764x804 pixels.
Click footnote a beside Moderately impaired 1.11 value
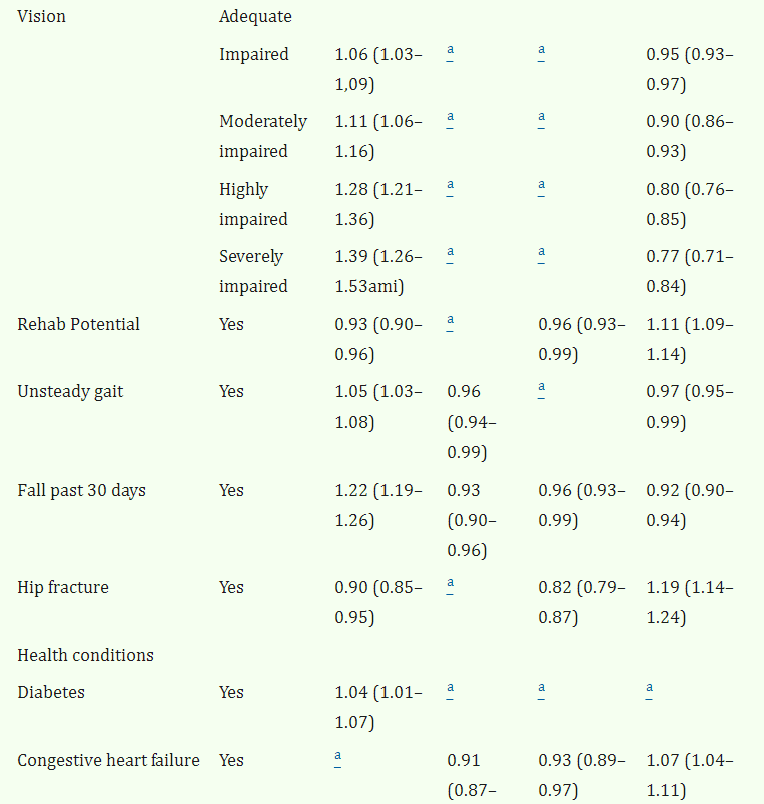pos(450,119)
